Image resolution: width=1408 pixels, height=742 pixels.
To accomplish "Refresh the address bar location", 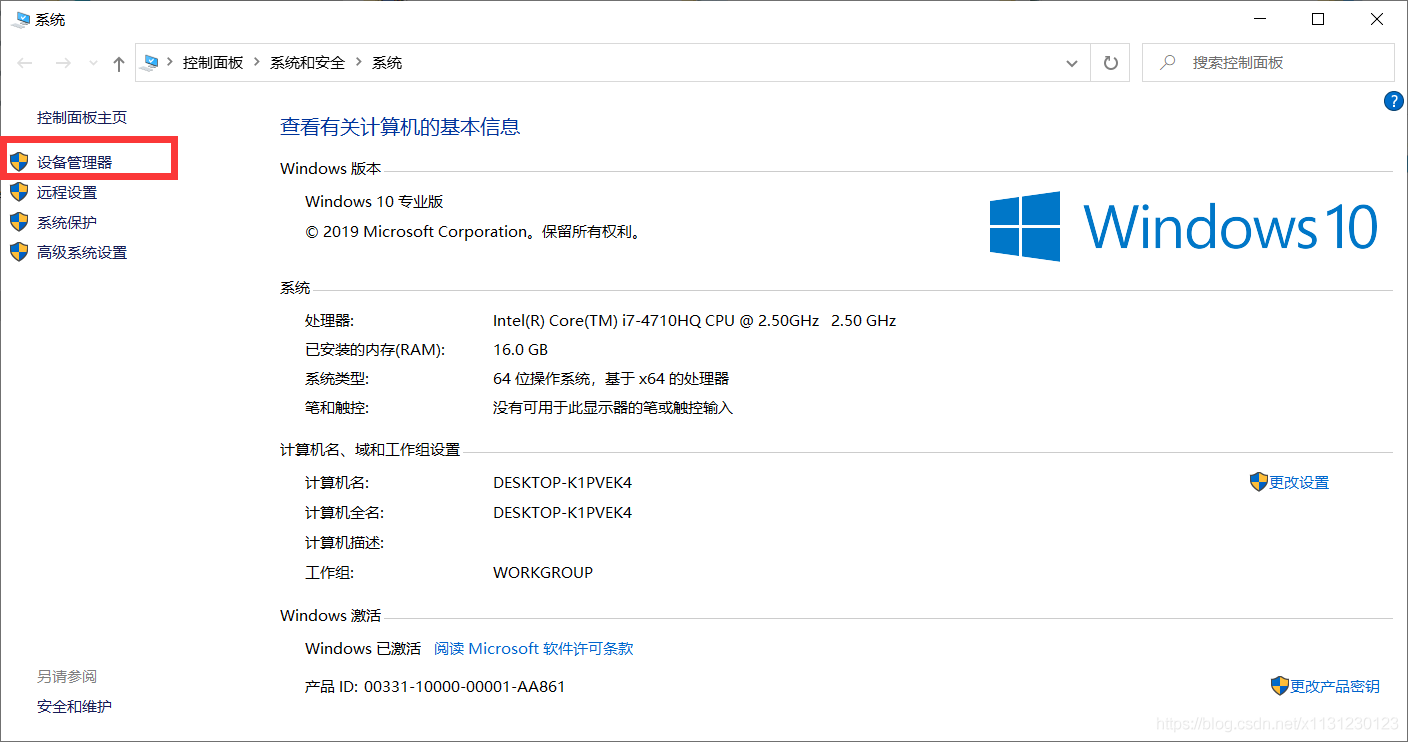I will pos(1110,63).
